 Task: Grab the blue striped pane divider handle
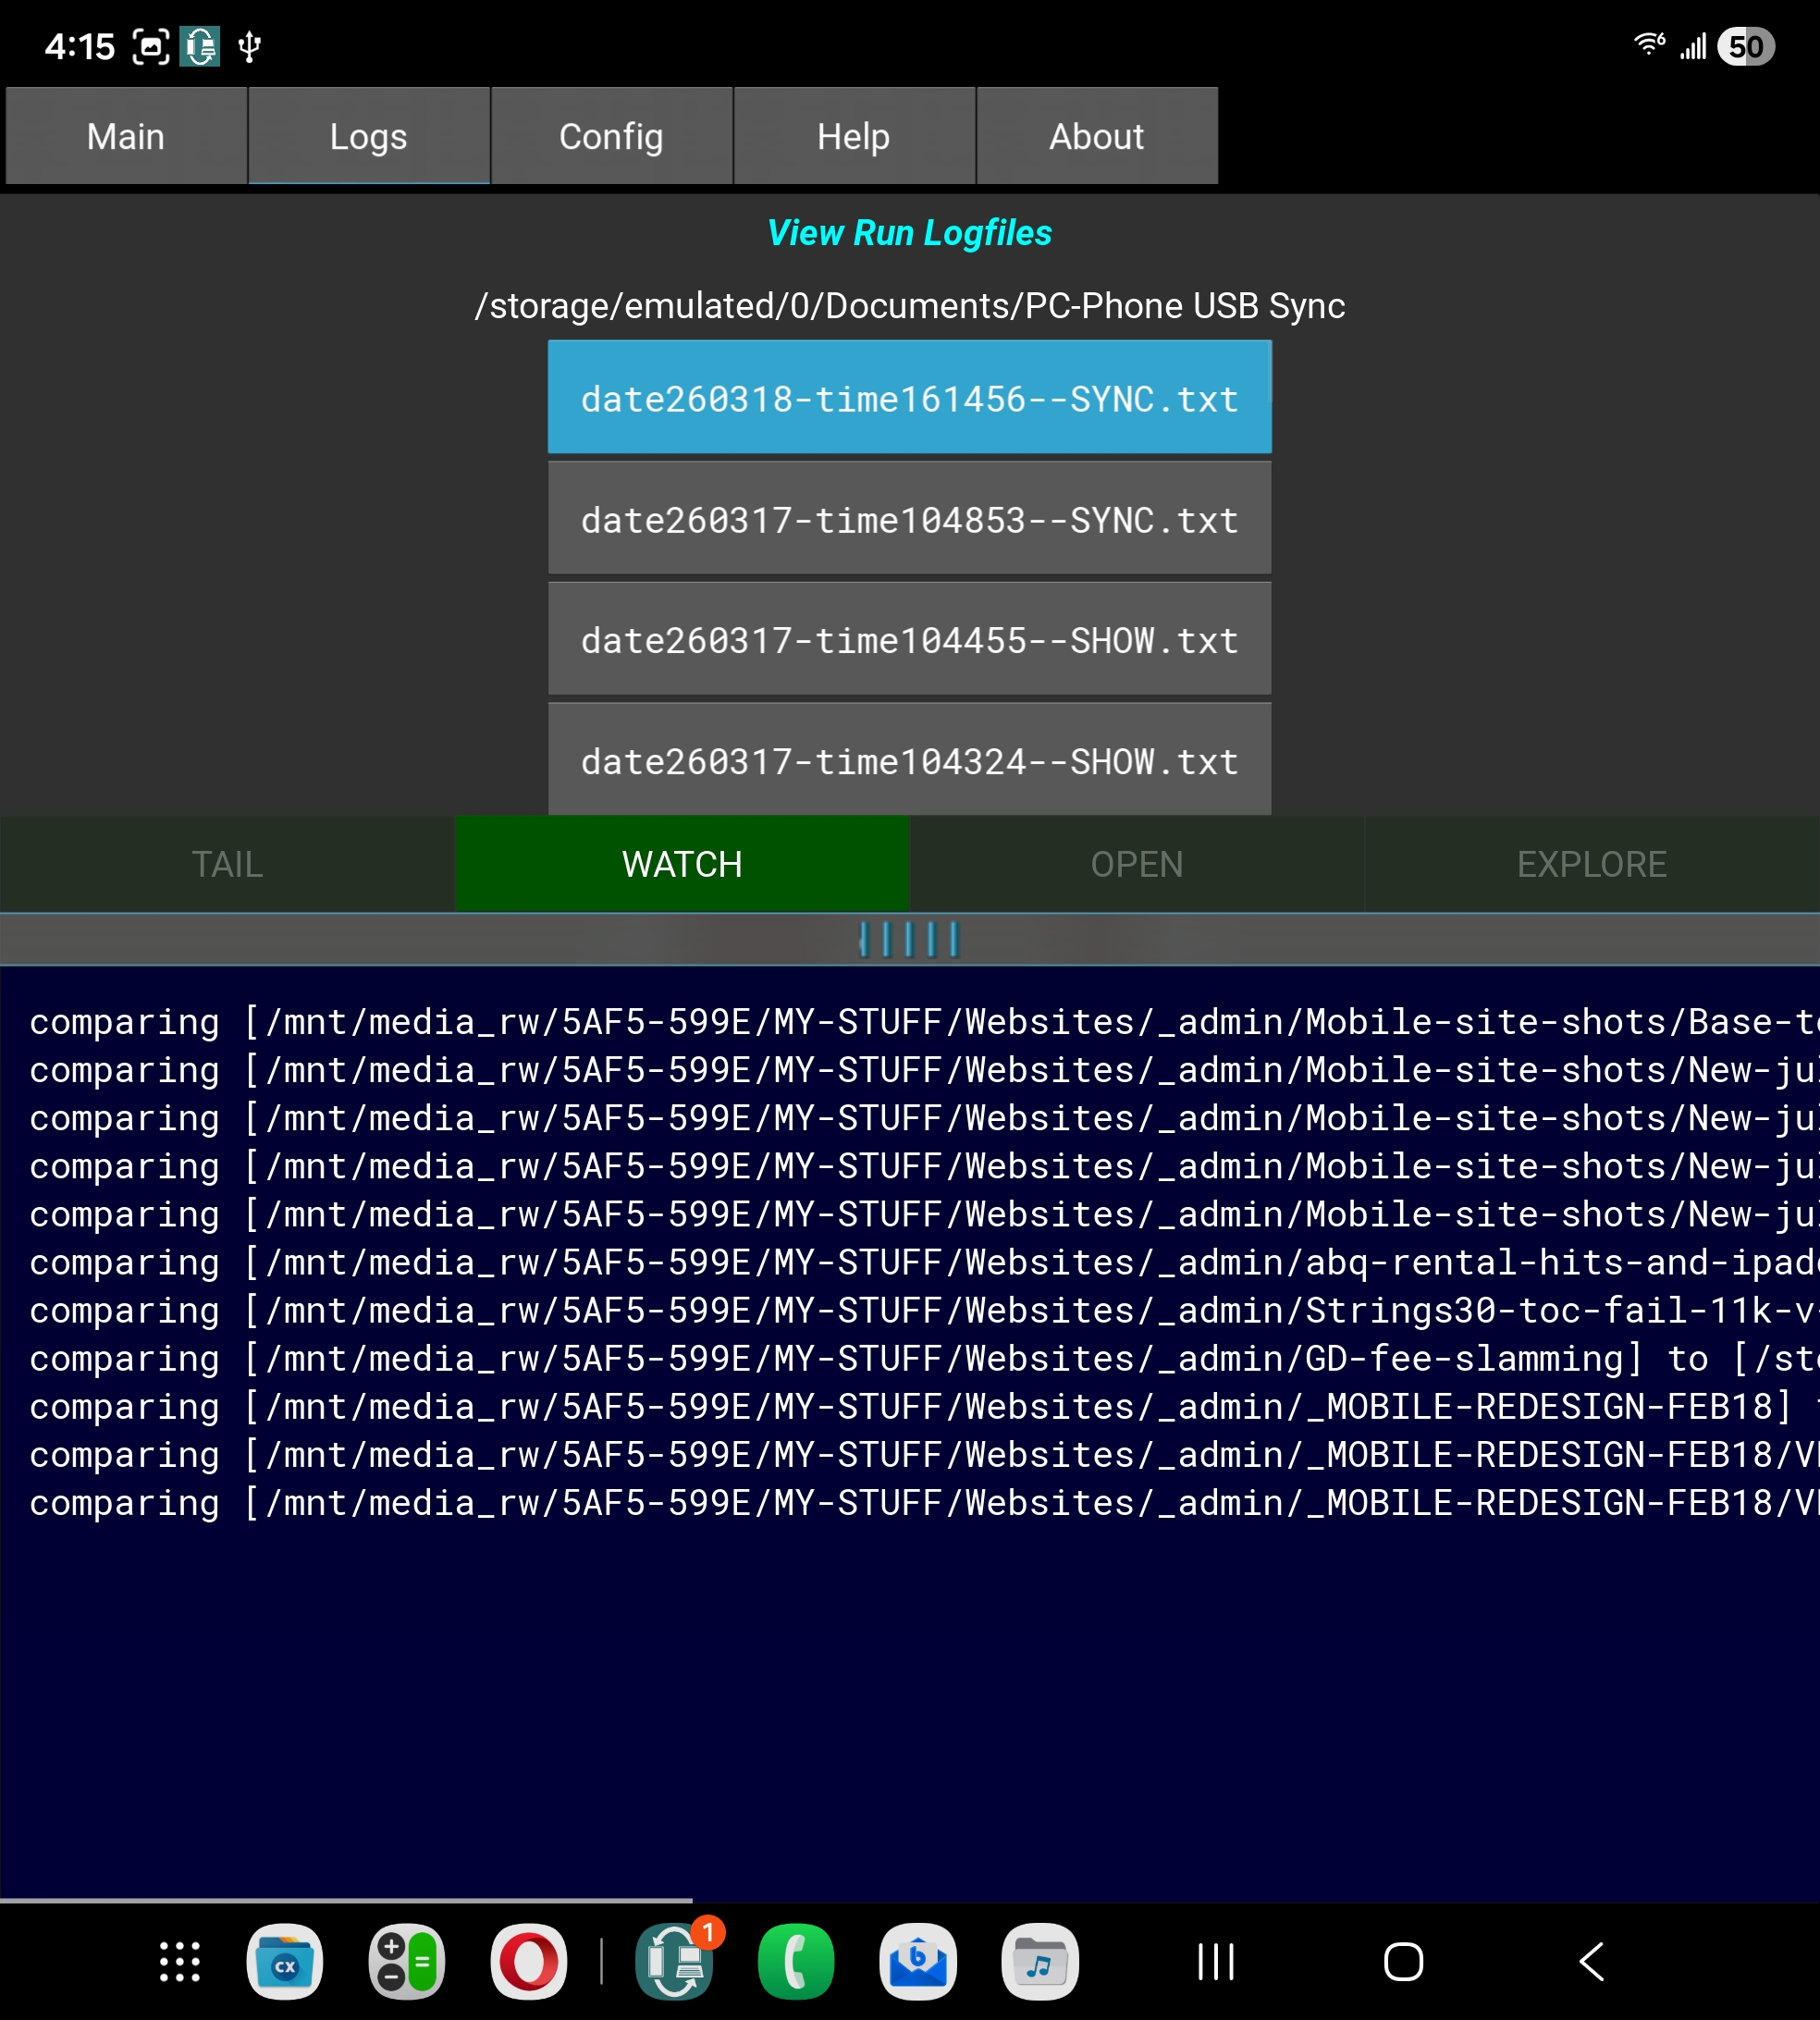909,939
